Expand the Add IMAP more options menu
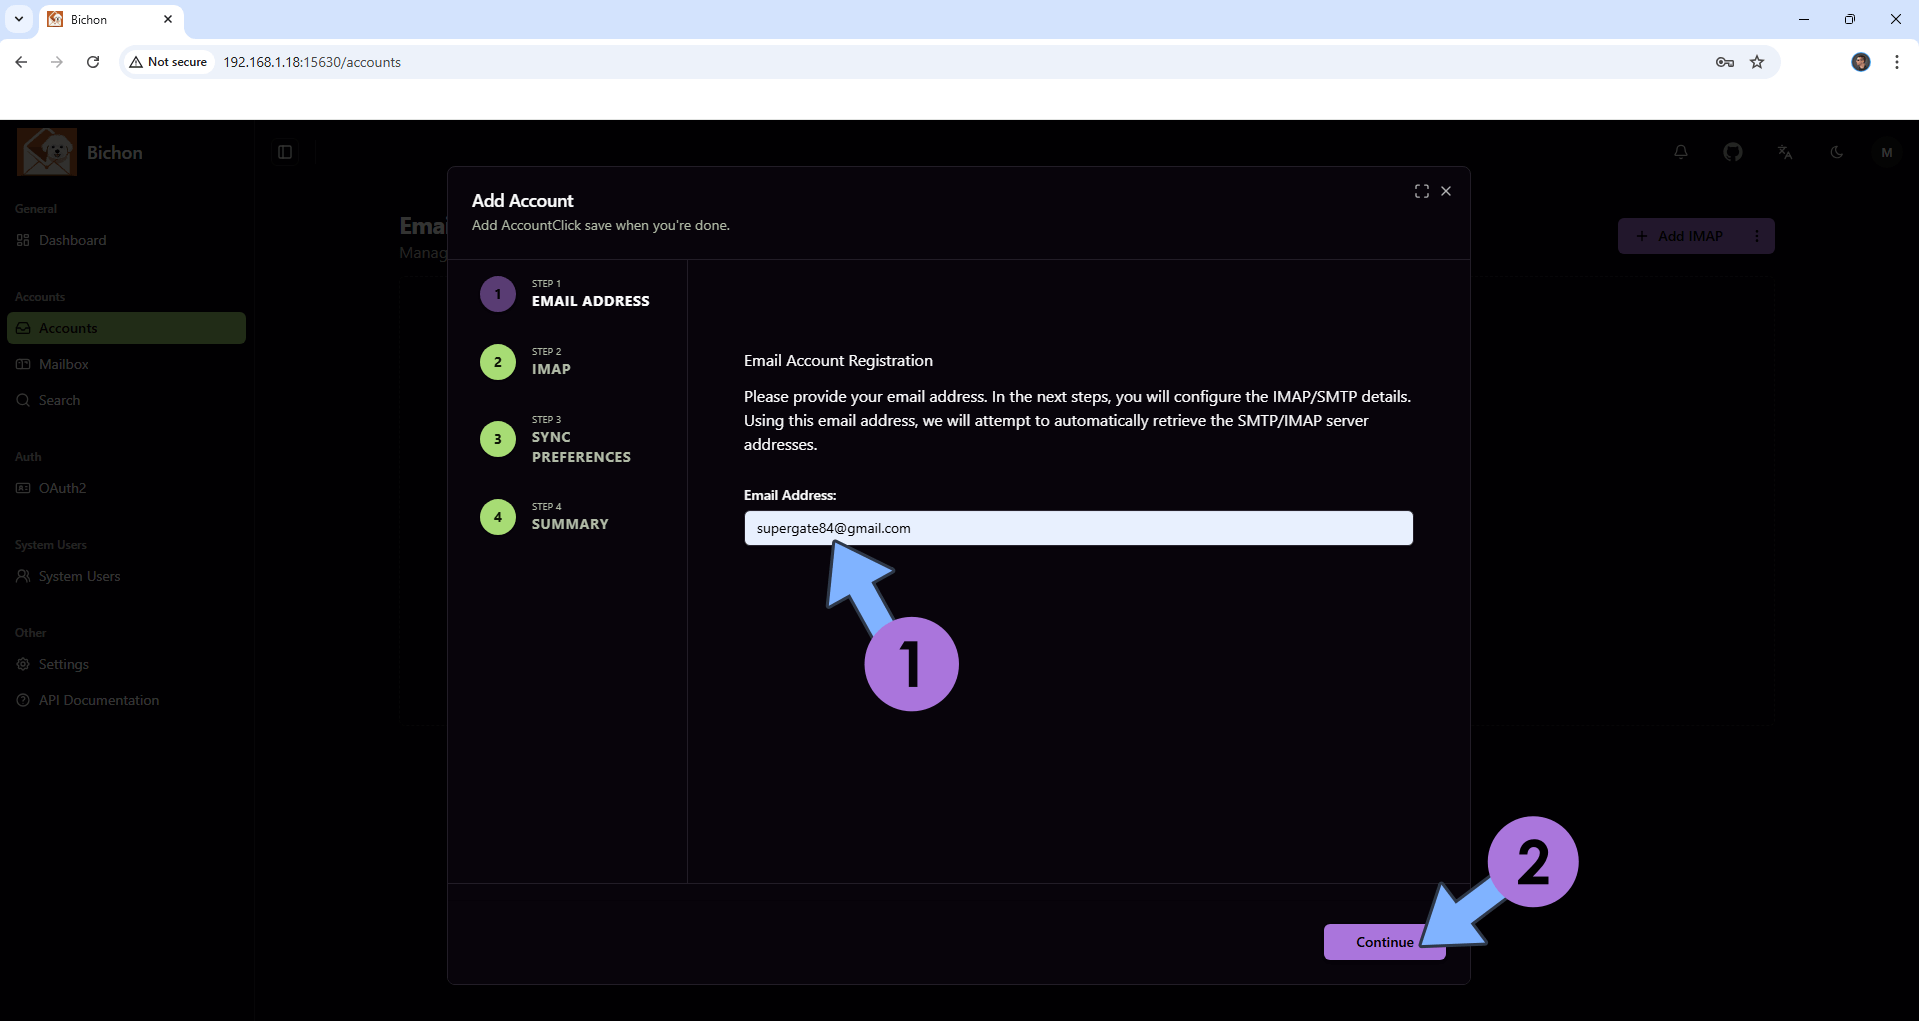1919x1021 pixels. pyautogui.click(x=1757, y=236)
